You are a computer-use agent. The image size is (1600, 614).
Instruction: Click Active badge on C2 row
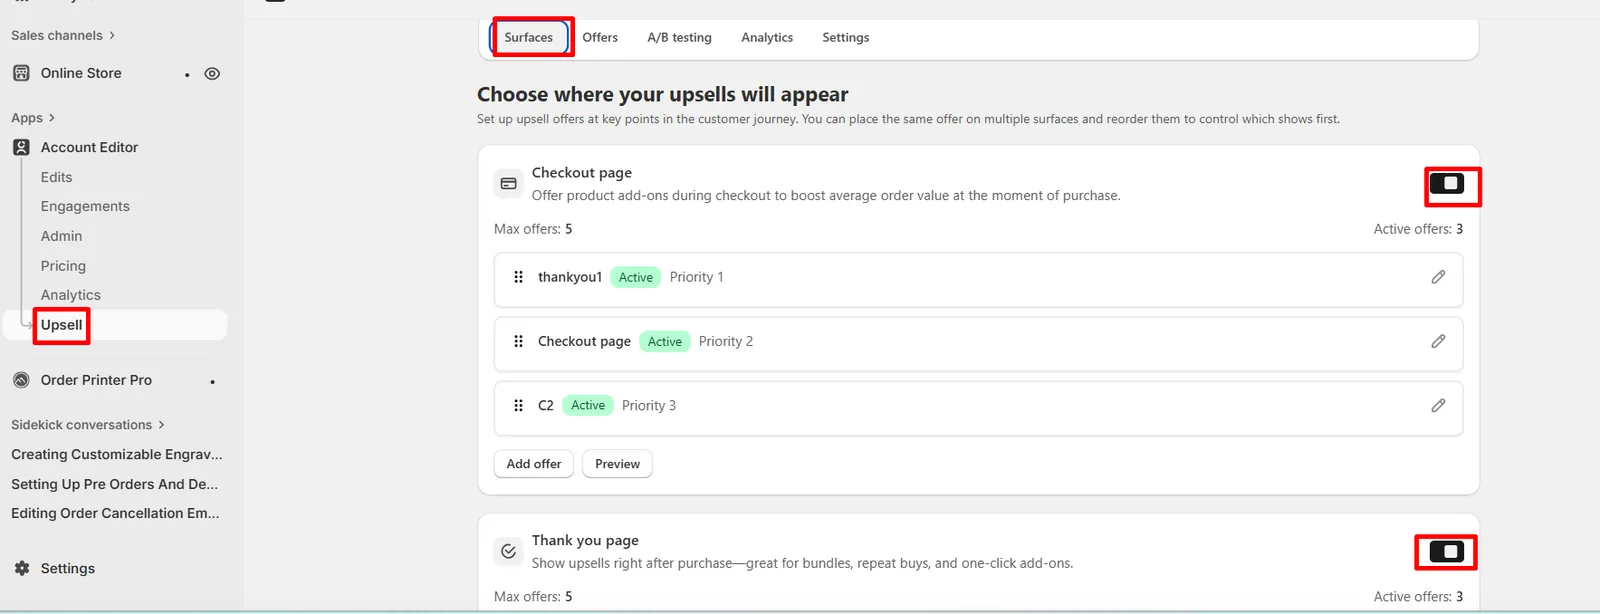588,405
